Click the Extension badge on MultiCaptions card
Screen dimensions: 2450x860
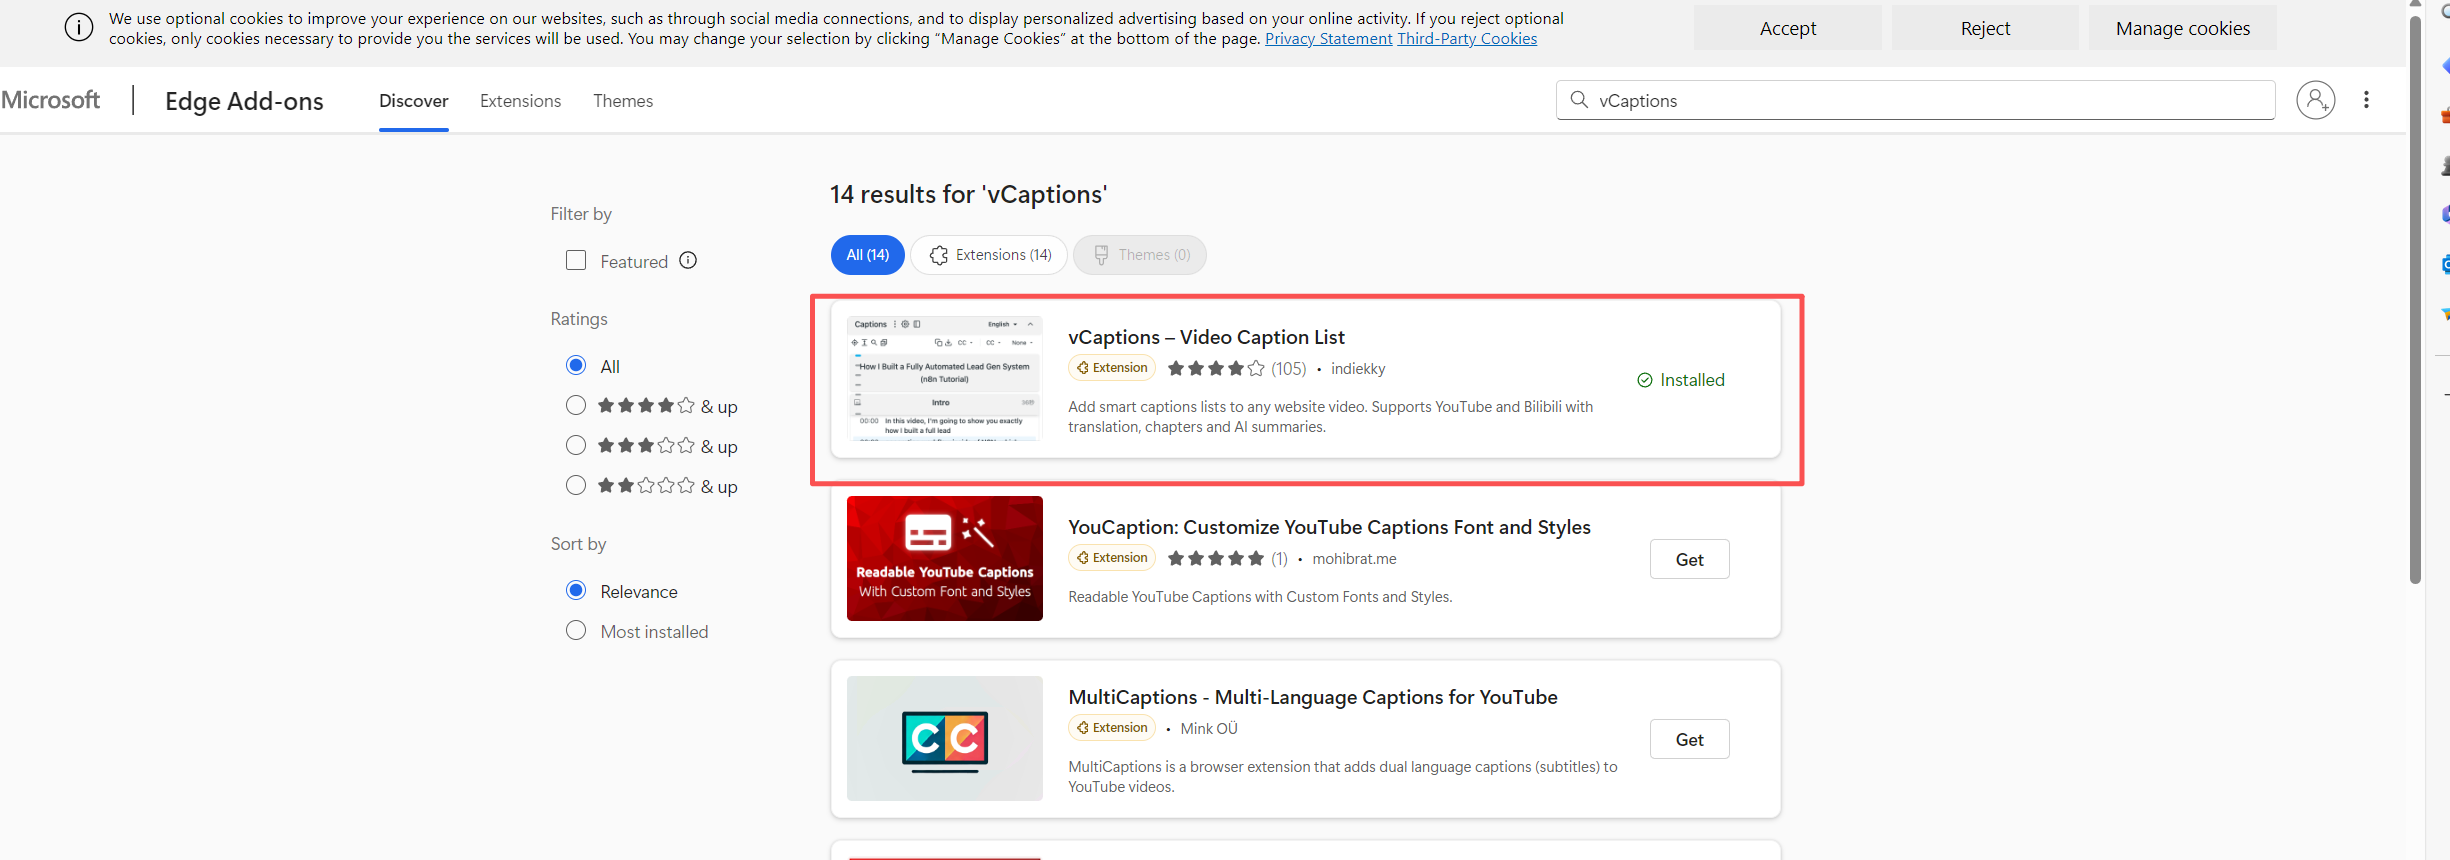pos(1112,728)
